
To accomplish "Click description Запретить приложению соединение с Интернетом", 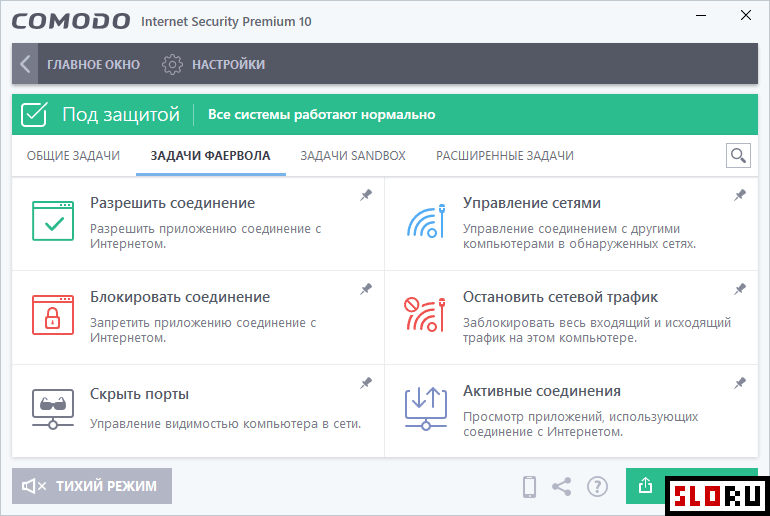I will coord(203,330).
